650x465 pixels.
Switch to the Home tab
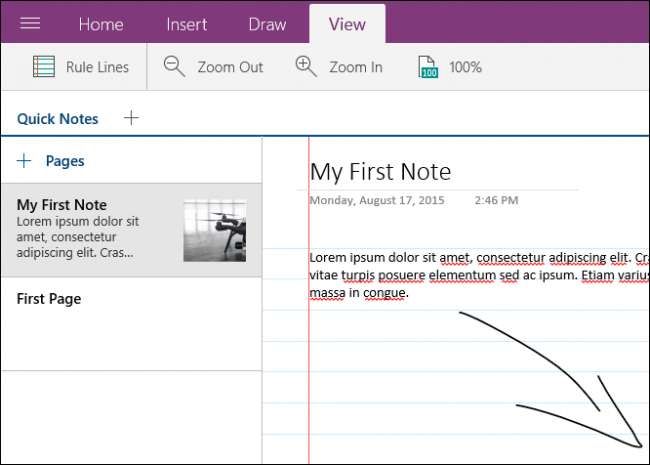101,24
